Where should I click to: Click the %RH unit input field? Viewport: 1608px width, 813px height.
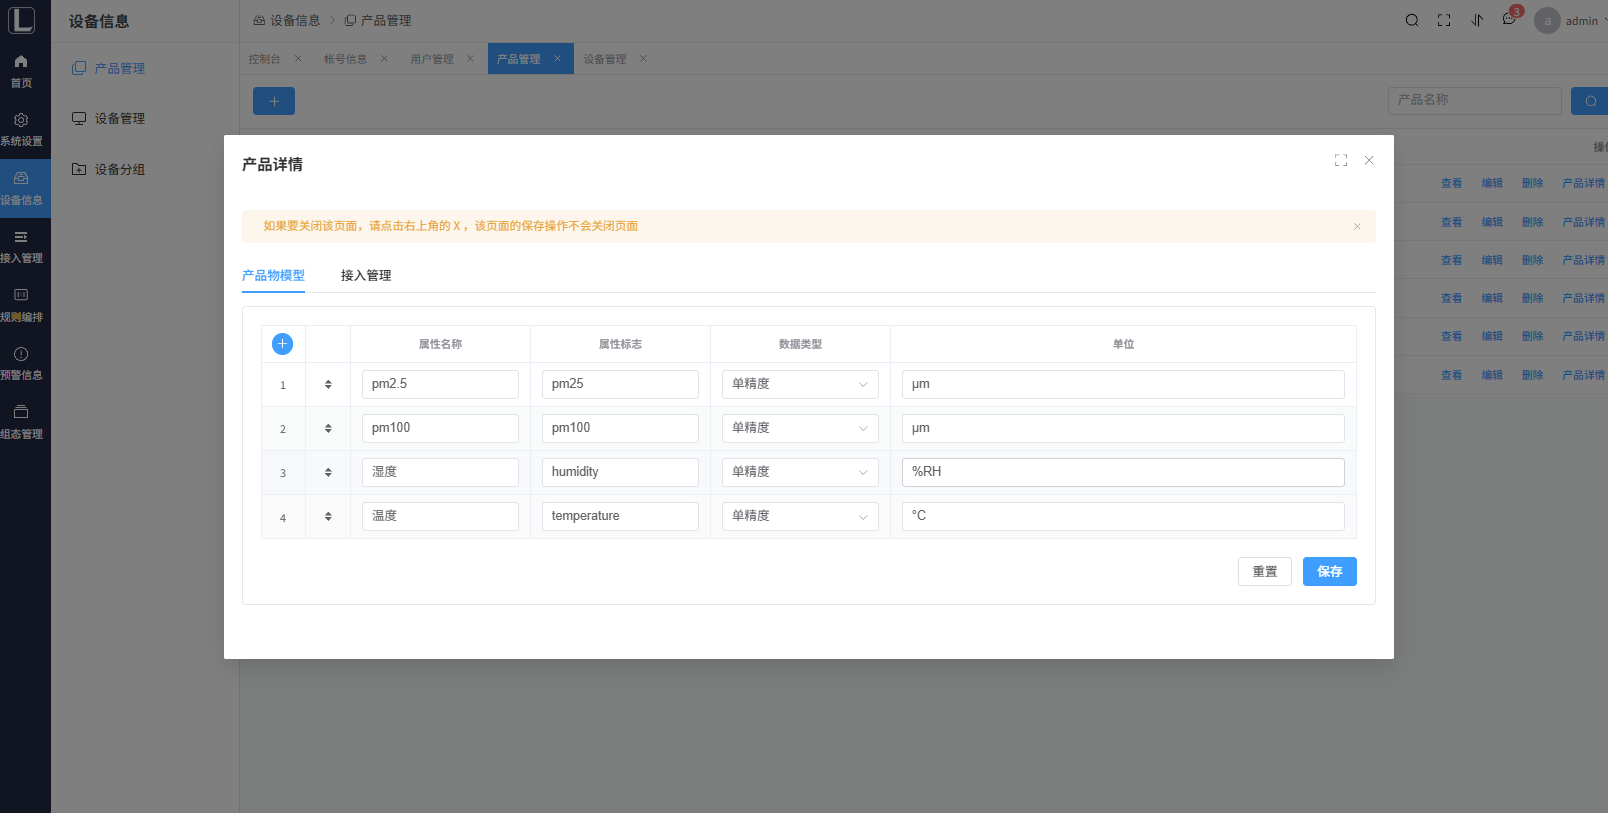click(x=1122, y=472)
